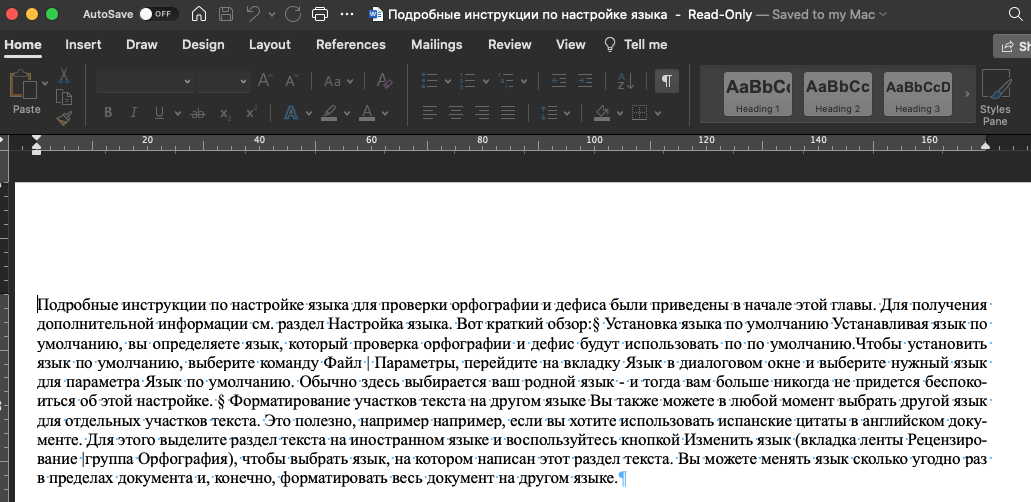The width and height of the screenshot is (1031, 502).
Task: Open the References tab
Action: [x=350, y=45]
